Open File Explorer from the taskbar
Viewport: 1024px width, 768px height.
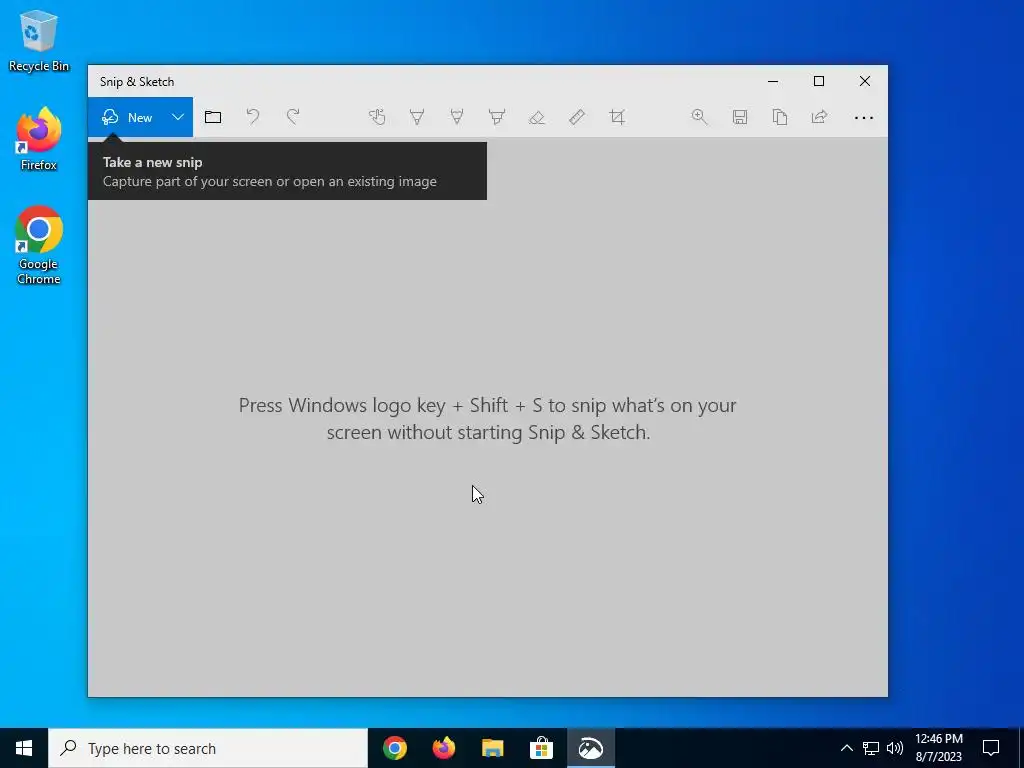(493, 748)
